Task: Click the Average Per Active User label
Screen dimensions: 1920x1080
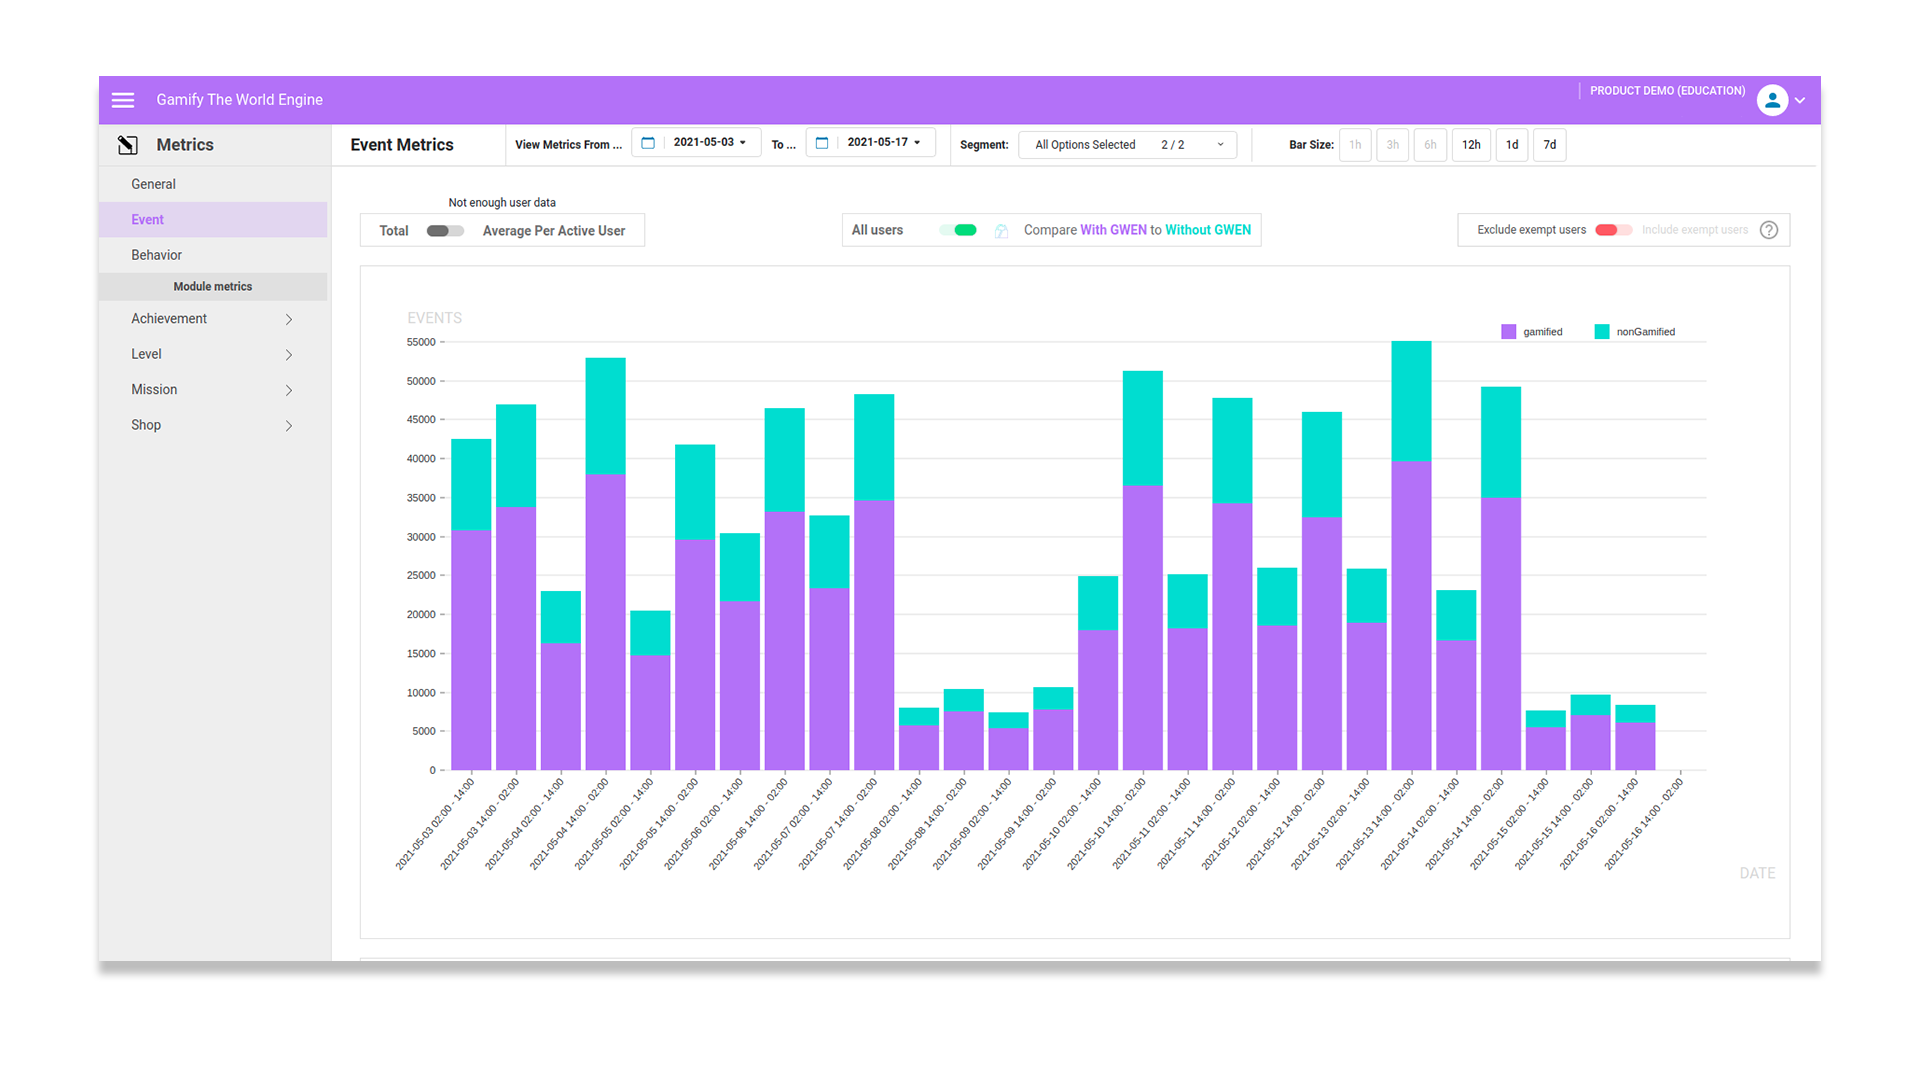Action: tap(554, 231)
